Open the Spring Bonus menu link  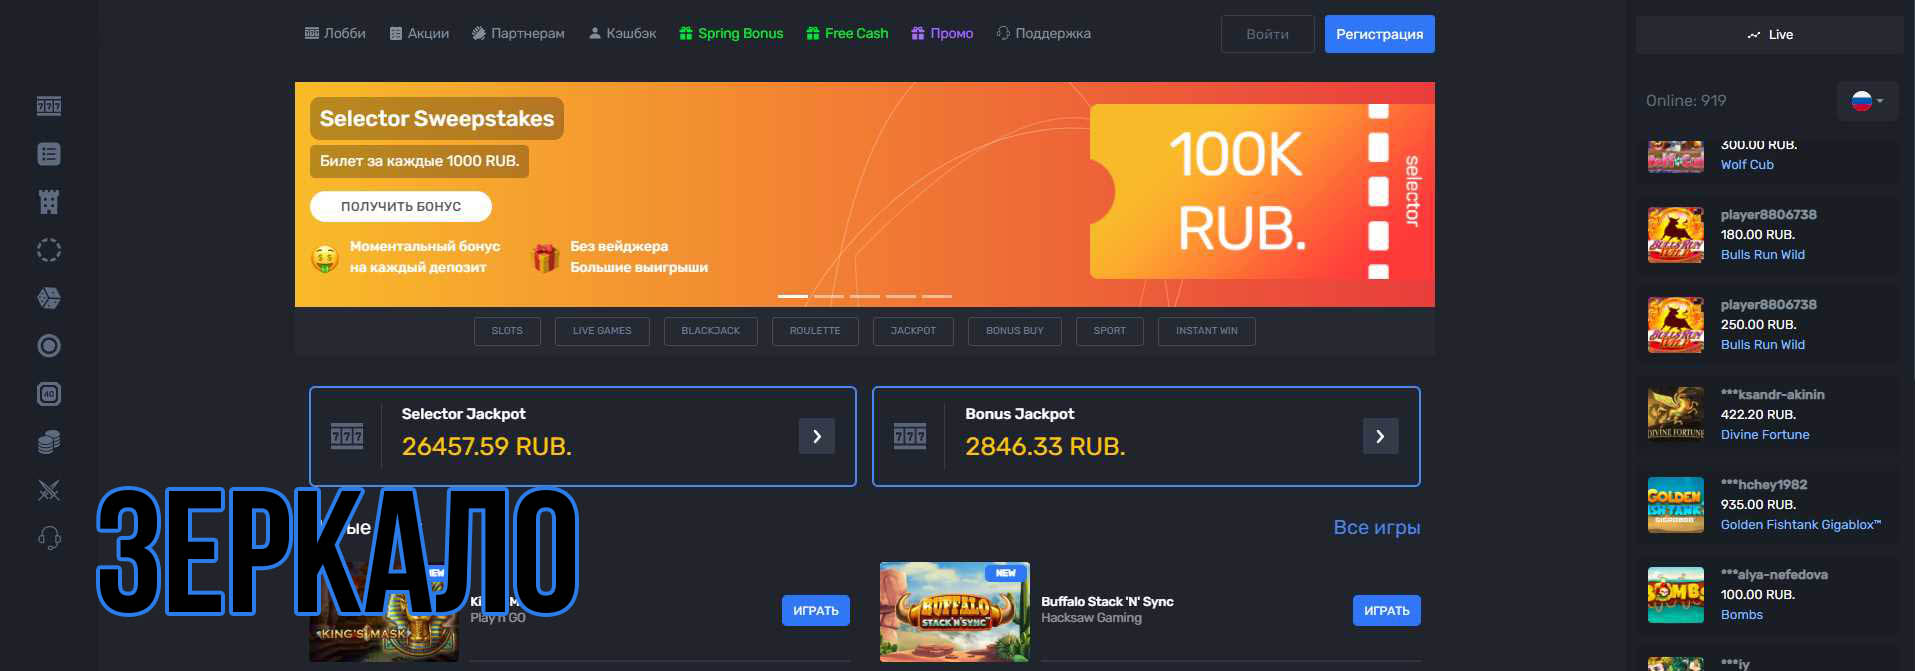pos(731,33)
